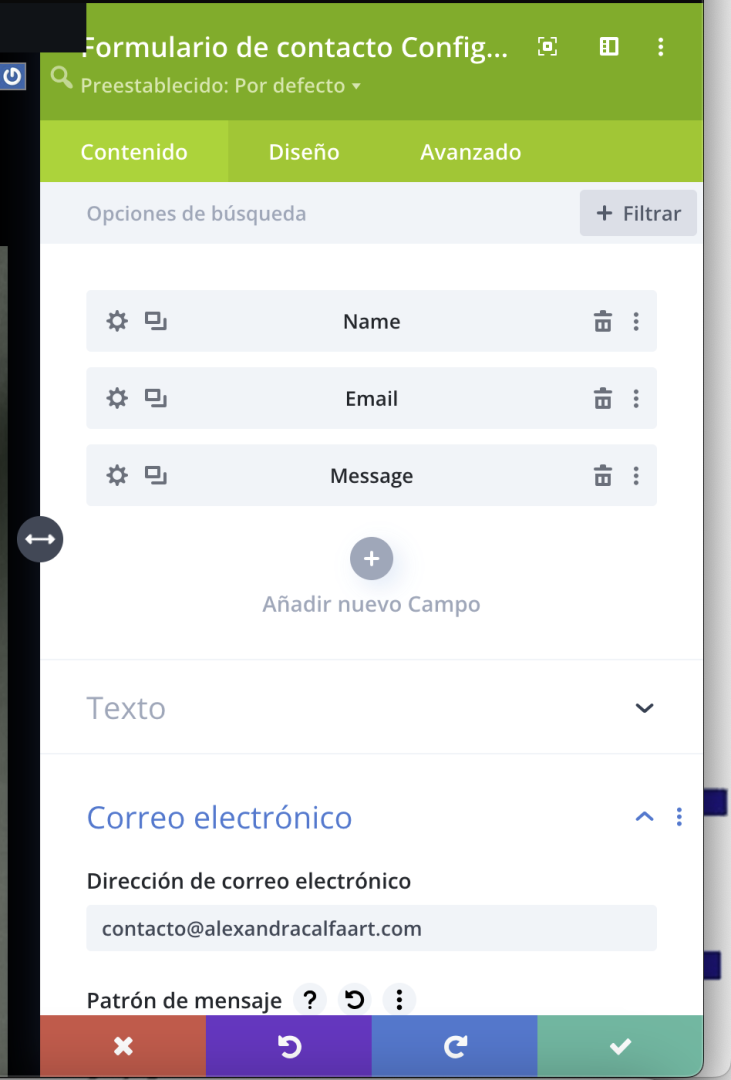Open settings gear for Name field

[x=117, y=321]
